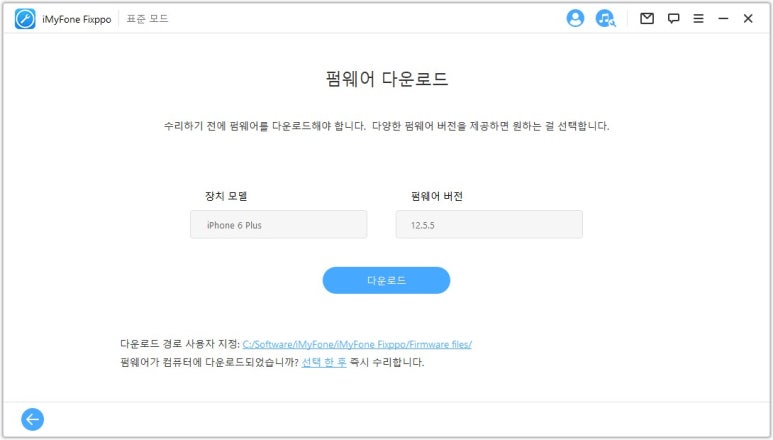Click the iMyFone Fixppo wrench logo
Image resolution: width=773 pixels, height=440 pixels.
tap(25, 19)
